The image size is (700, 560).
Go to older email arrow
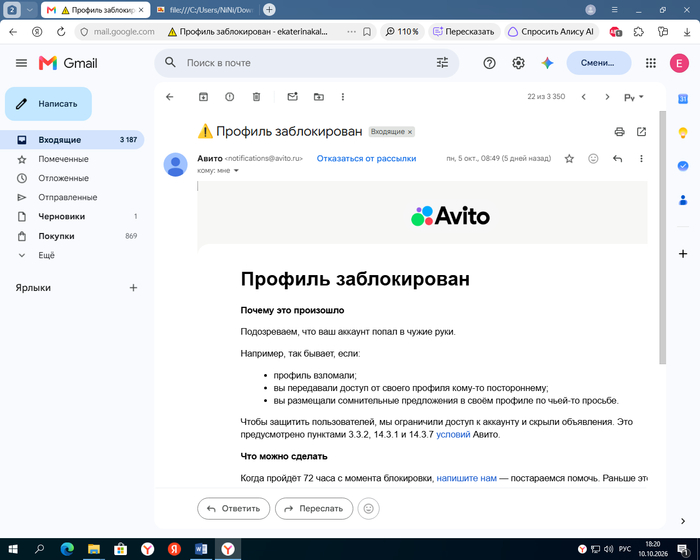(607, 97)
